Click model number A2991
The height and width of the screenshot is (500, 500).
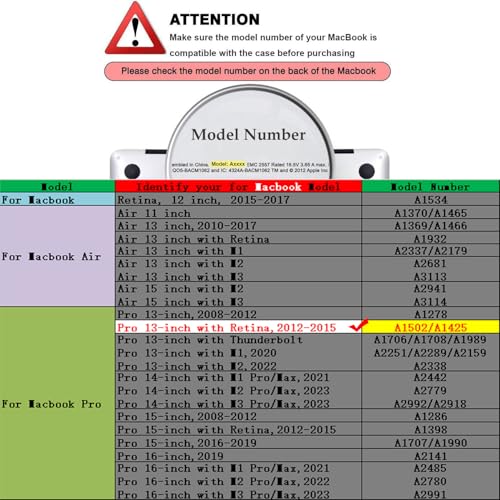click(430, 494)
